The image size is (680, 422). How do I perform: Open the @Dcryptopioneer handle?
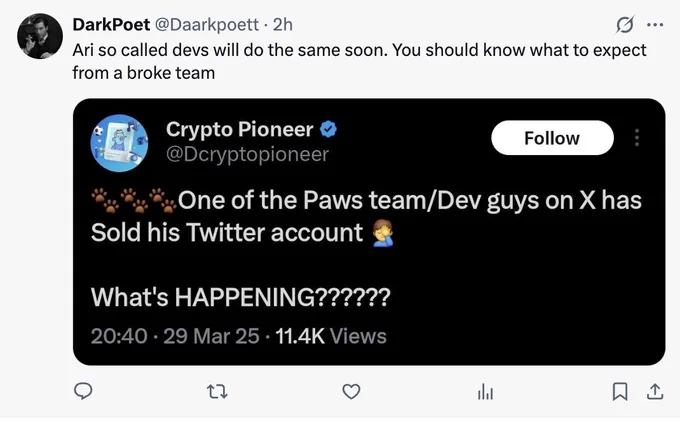(248, 154)
